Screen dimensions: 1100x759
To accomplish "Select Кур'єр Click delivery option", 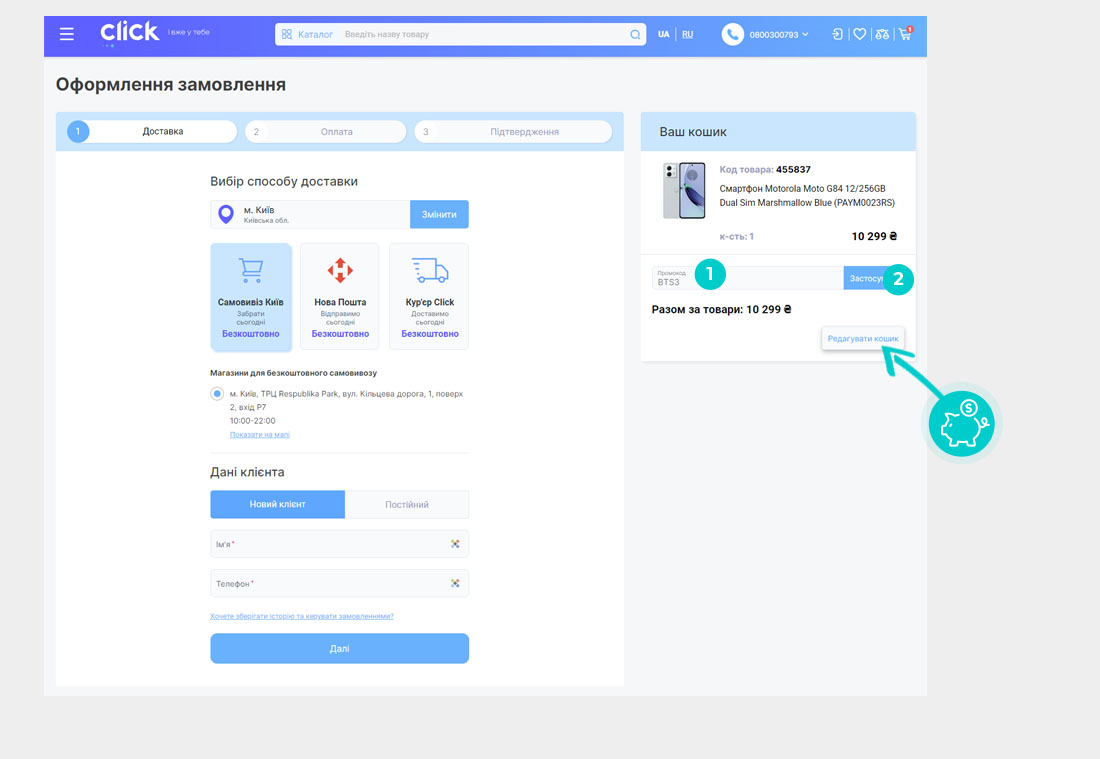I will pyautogui.click(x=429, y=296).
